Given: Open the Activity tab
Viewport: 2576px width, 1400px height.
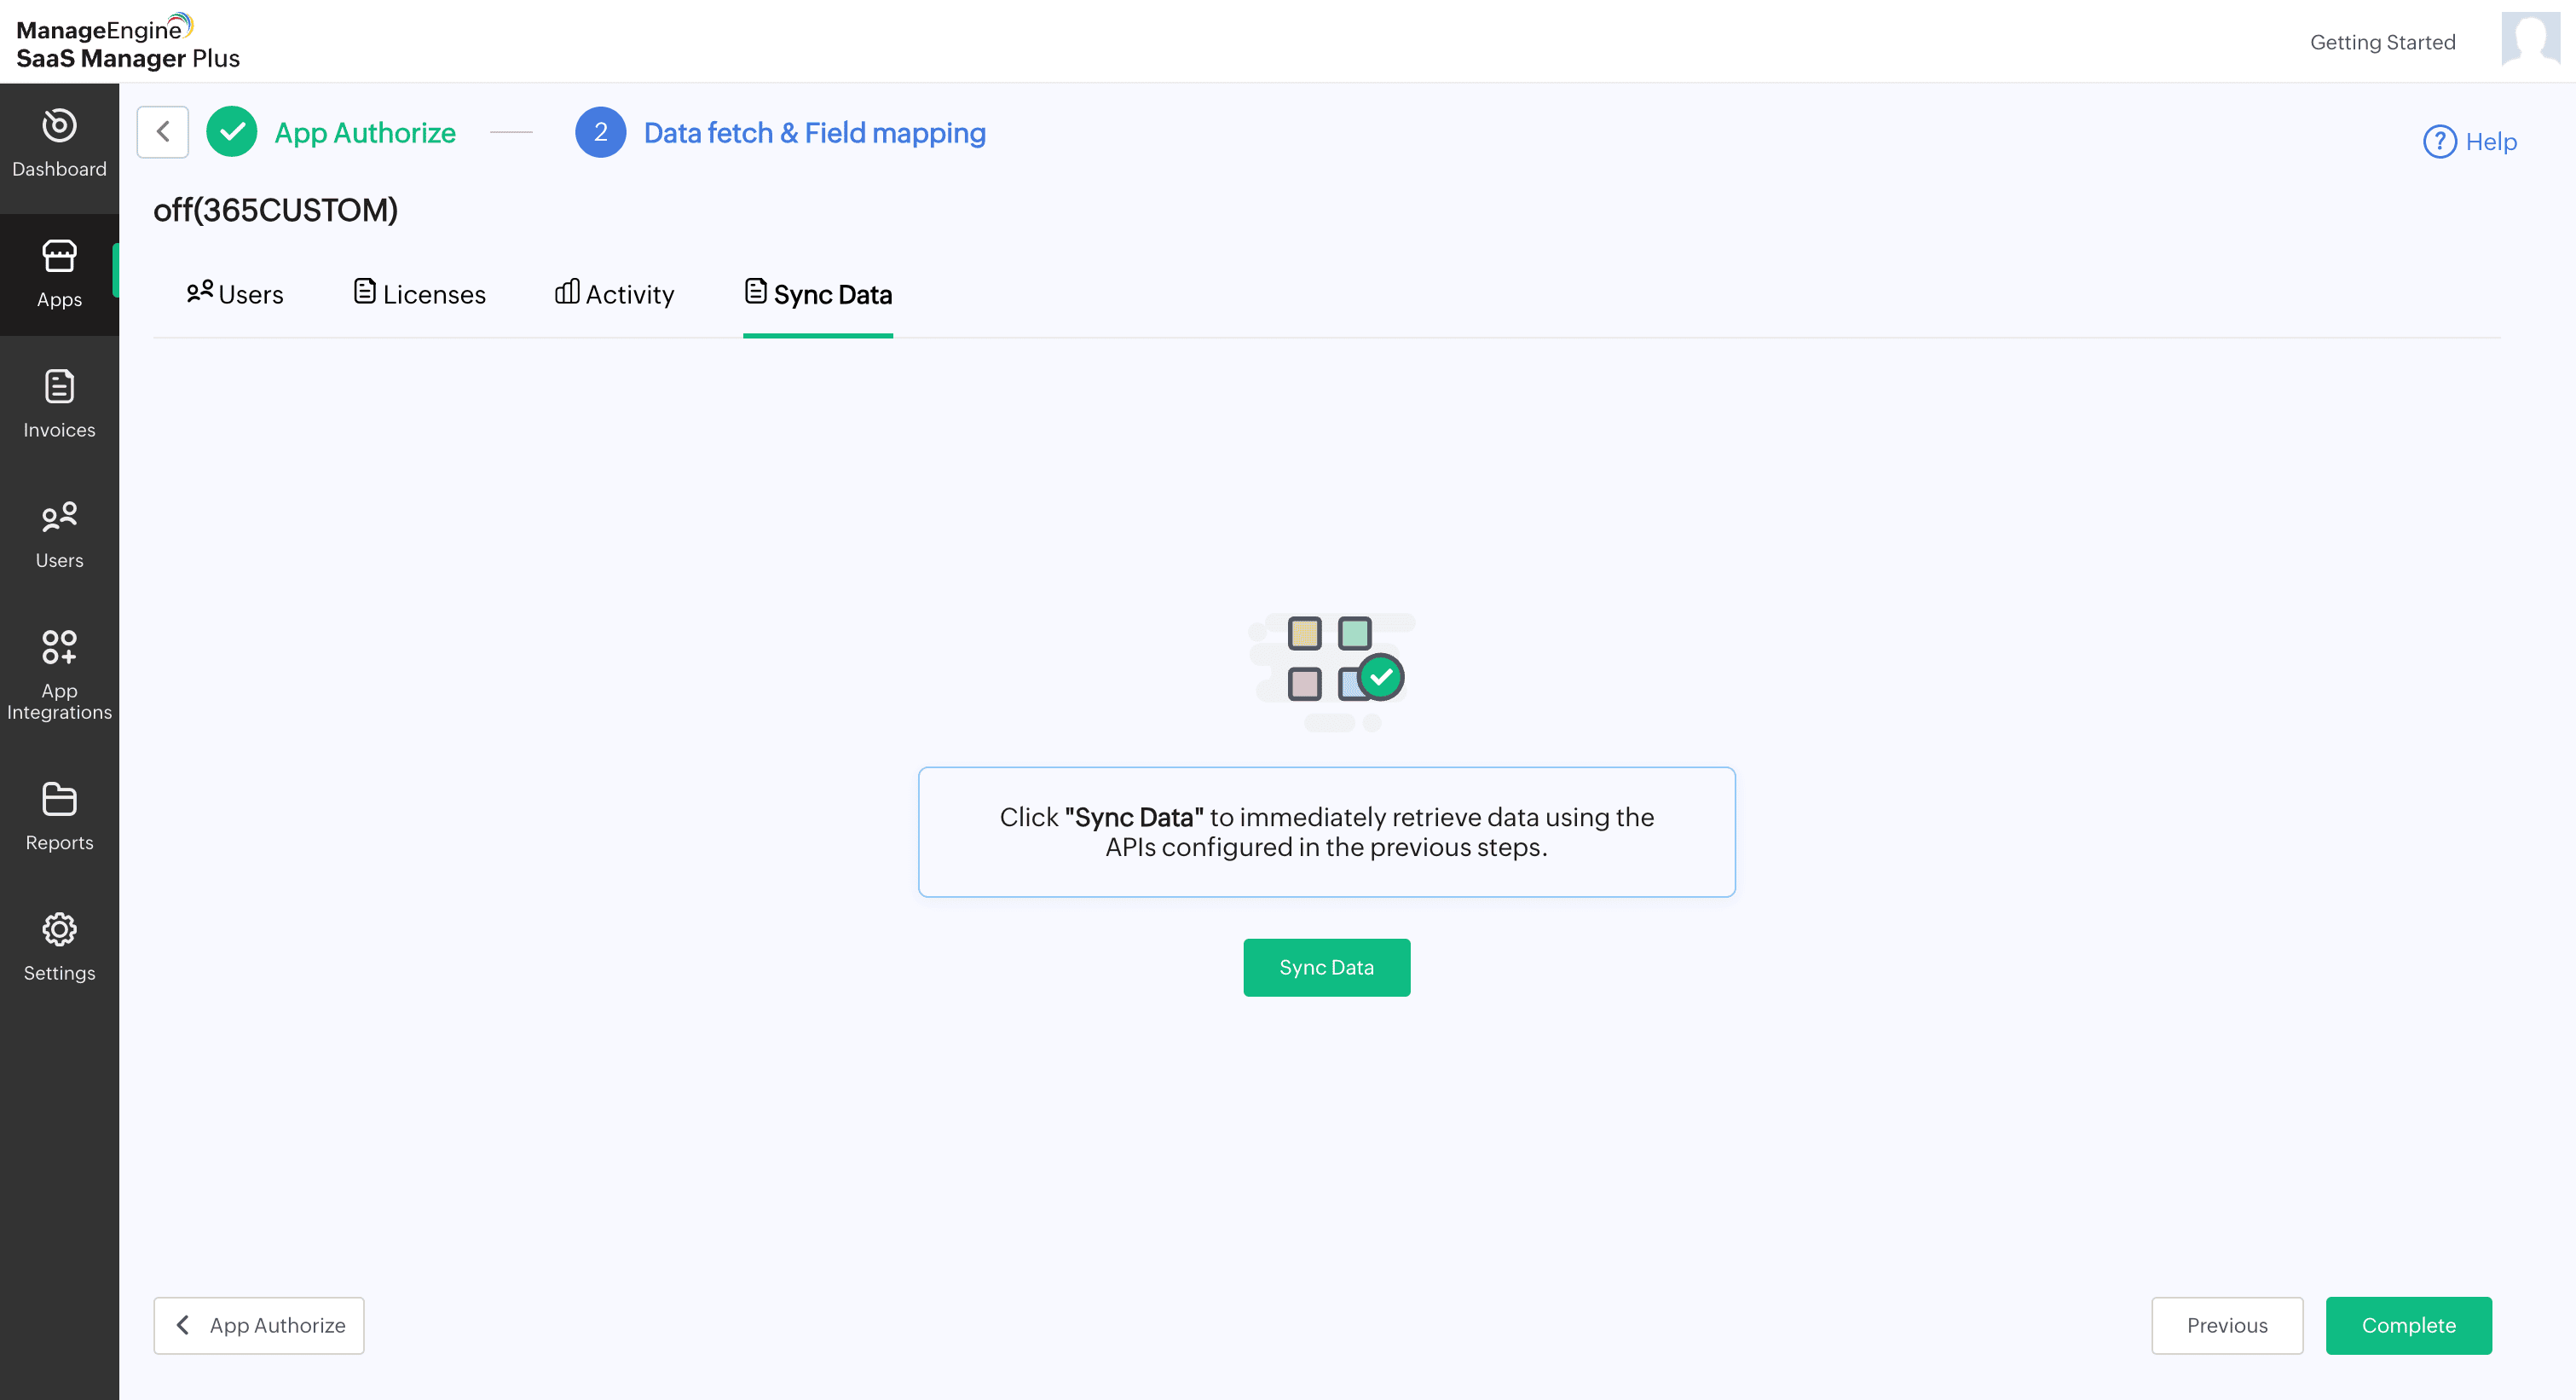Looking at the screenshot, I should coord(614,294).
